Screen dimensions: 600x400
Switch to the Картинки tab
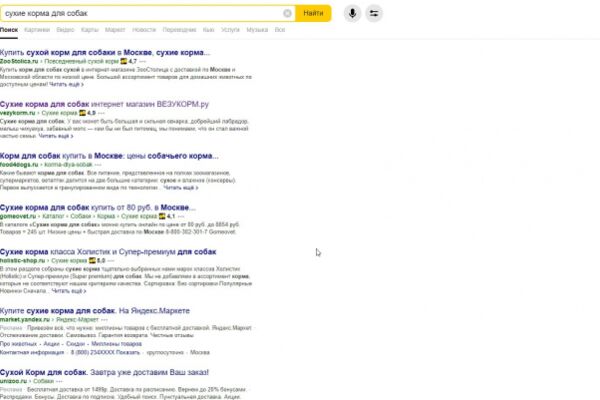click(37, 30)
